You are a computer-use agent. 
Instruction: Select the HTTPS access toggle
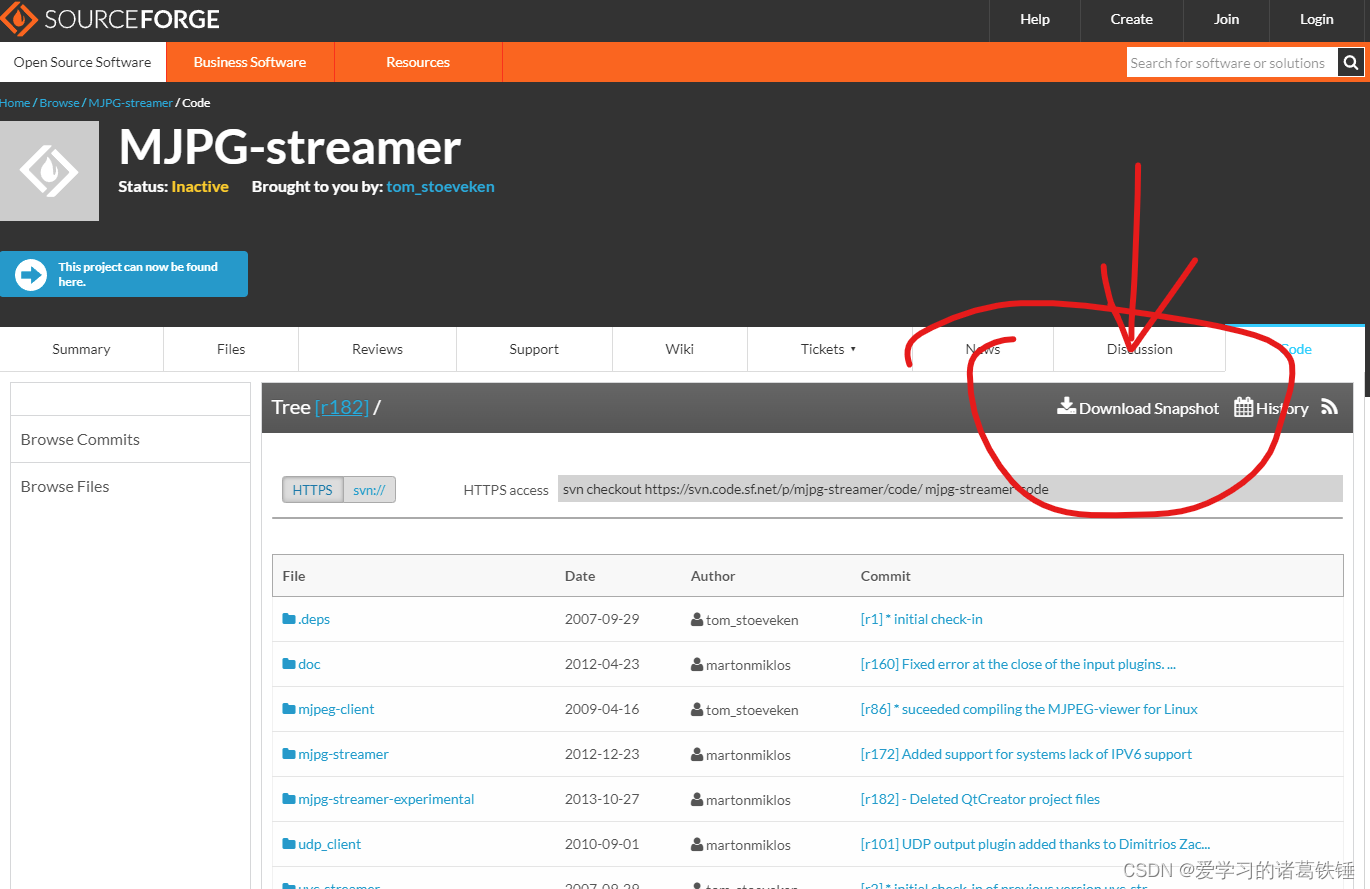pos(313,490)
